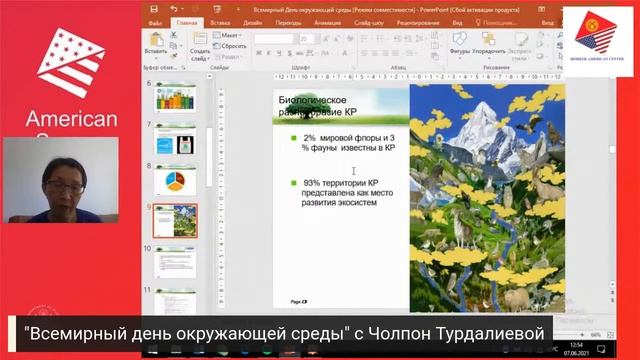
Task: Click slide title Биологическое разнообразие КР
Action: (x=318, y=106)
